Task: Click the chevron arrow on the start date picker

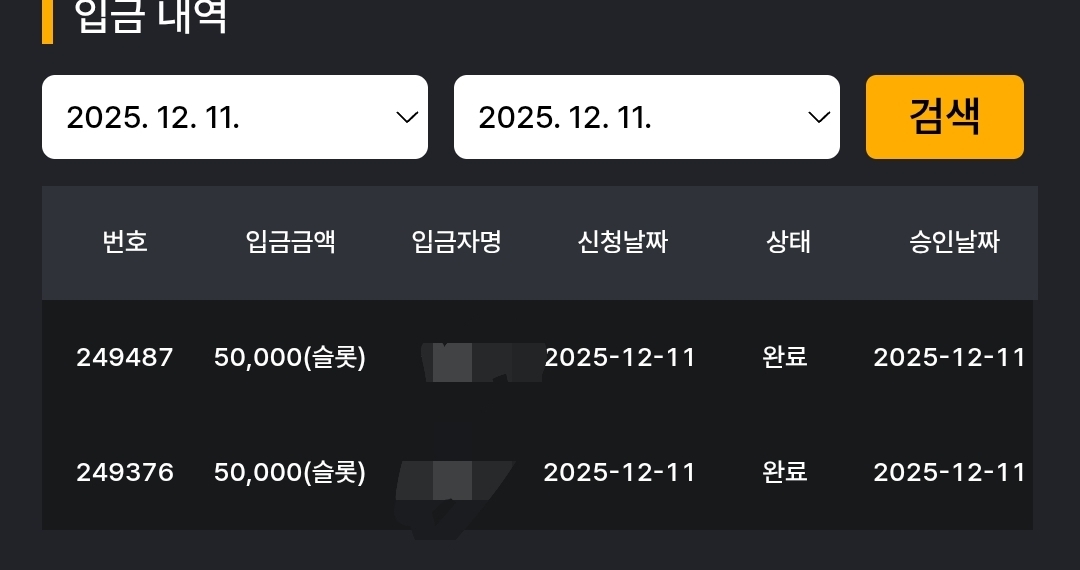Action: (x=407, y=117)
